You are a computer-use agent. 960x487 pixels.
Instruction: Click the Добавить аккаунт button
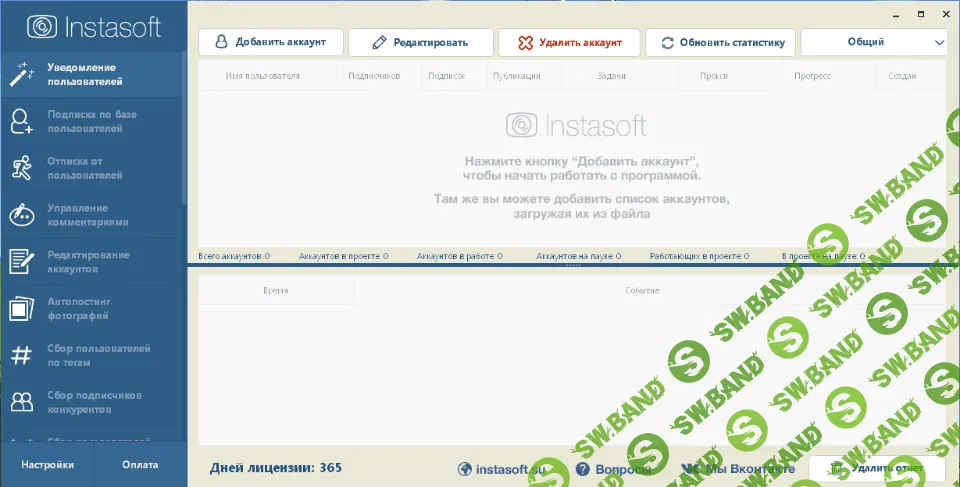click(271, 42)
